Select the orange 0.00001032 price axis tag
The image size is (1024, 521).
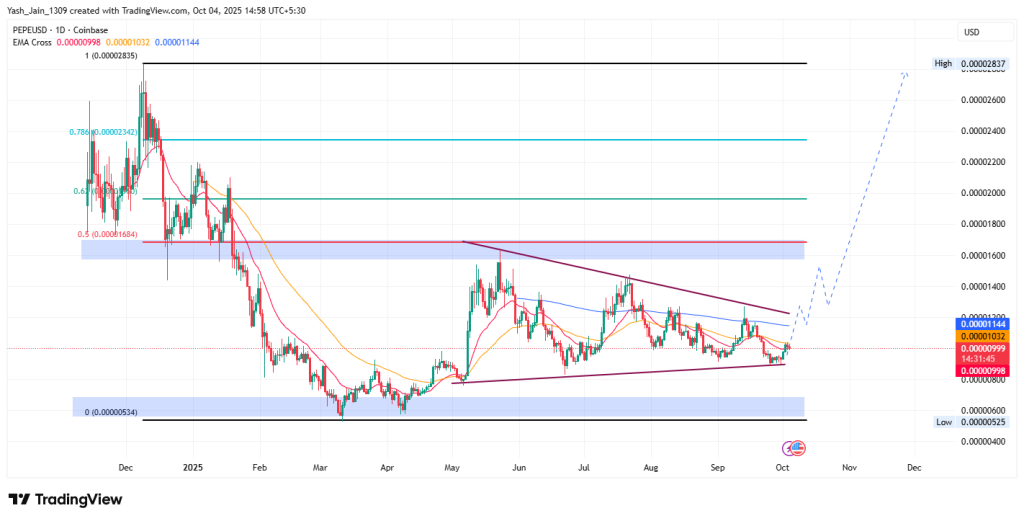[x=984, y=338]
